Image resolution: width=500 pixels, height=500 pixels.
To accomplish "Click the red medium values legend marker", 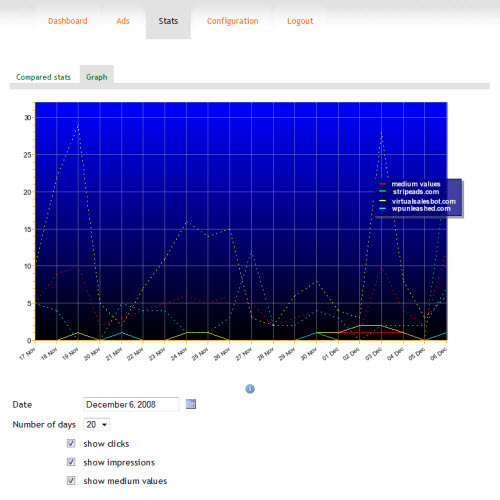I will pyautogui.click(x=382, y=184).
